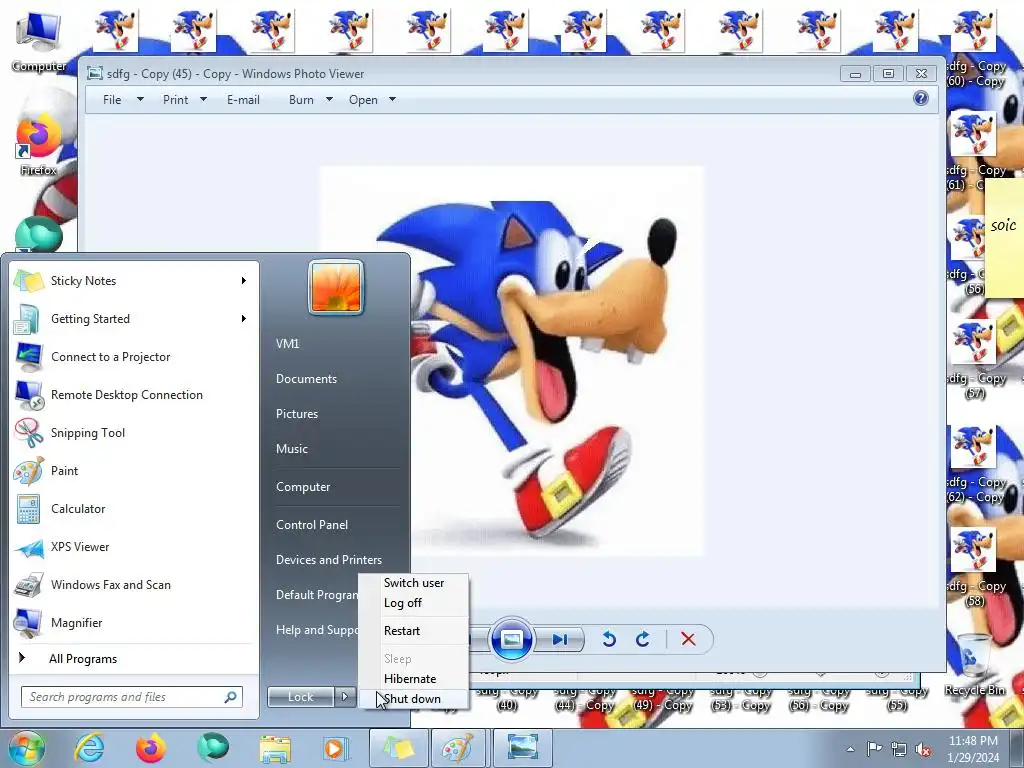This screenshot has height=768, width=1024.
Task: Switch to Photo Viewer taskbar button
Action: (522, 748)
